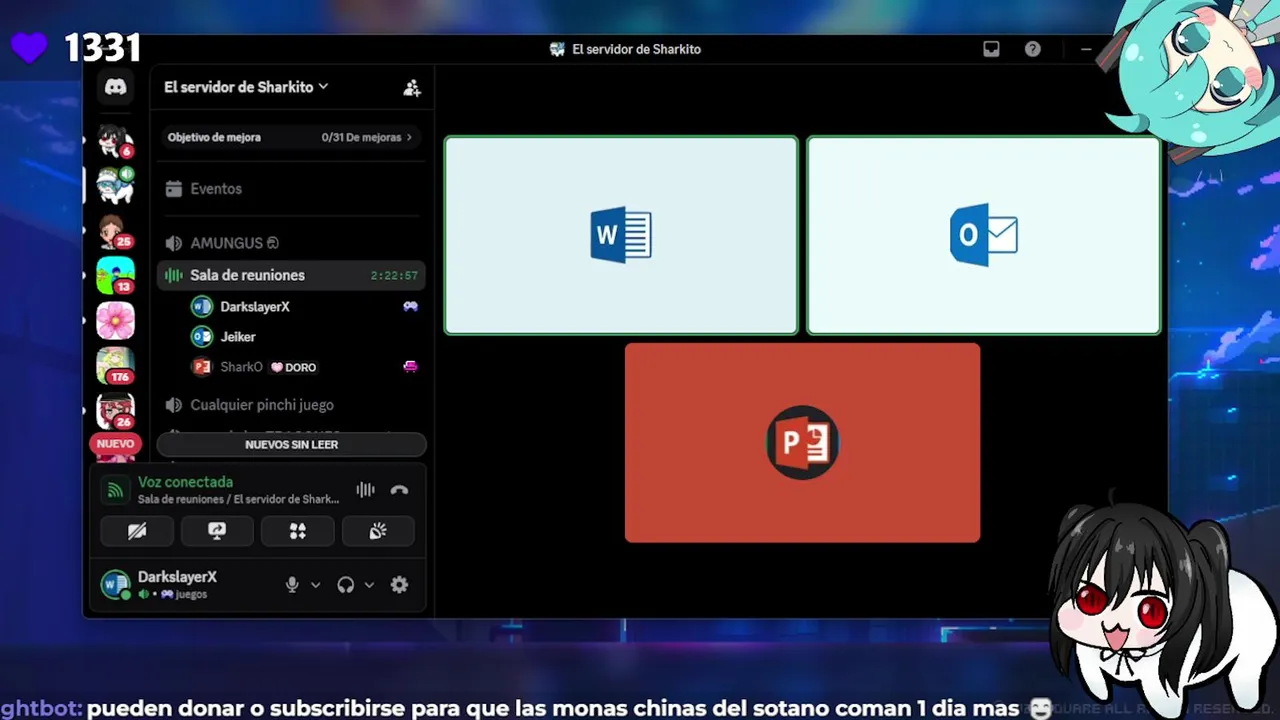Focus the PowerPoint avatar video tile
Screen dimensions: 1280x720
(802, 443)
